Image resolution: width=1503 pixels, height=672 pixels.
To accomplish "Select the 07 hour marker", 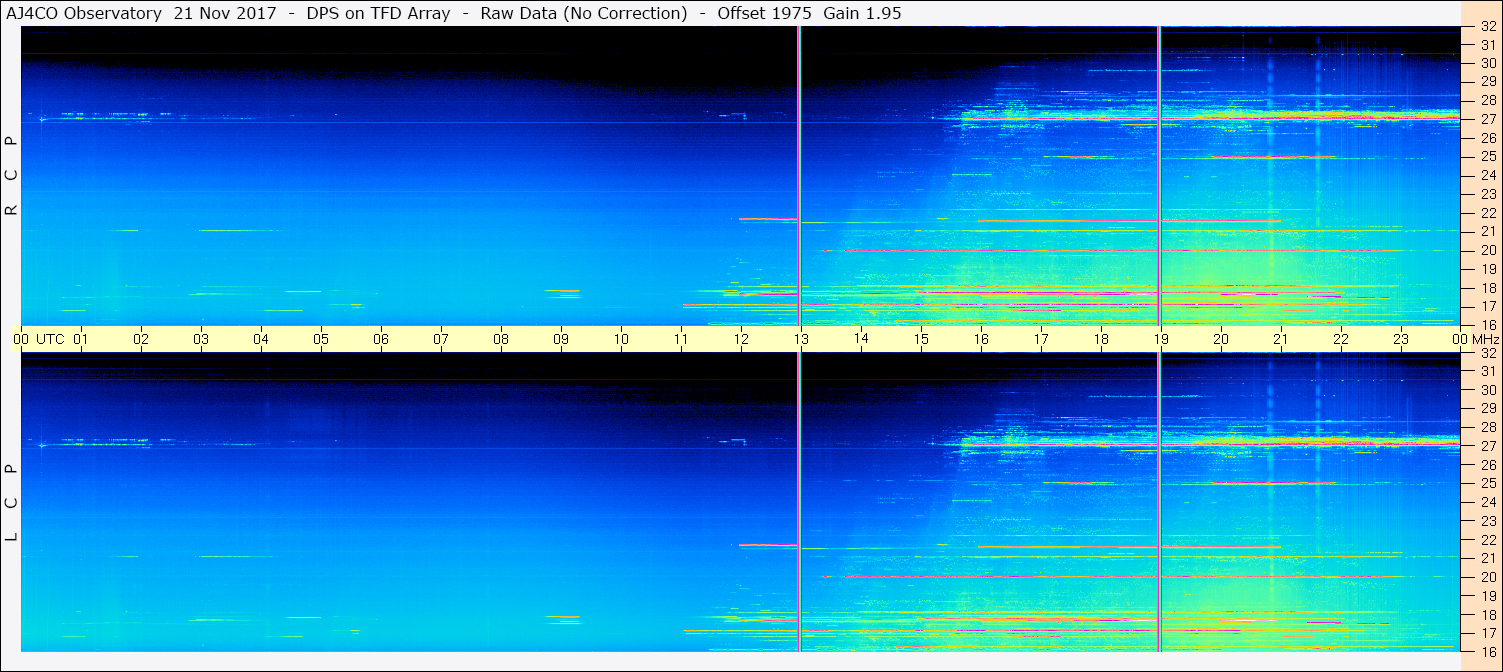I will point(441,339).
